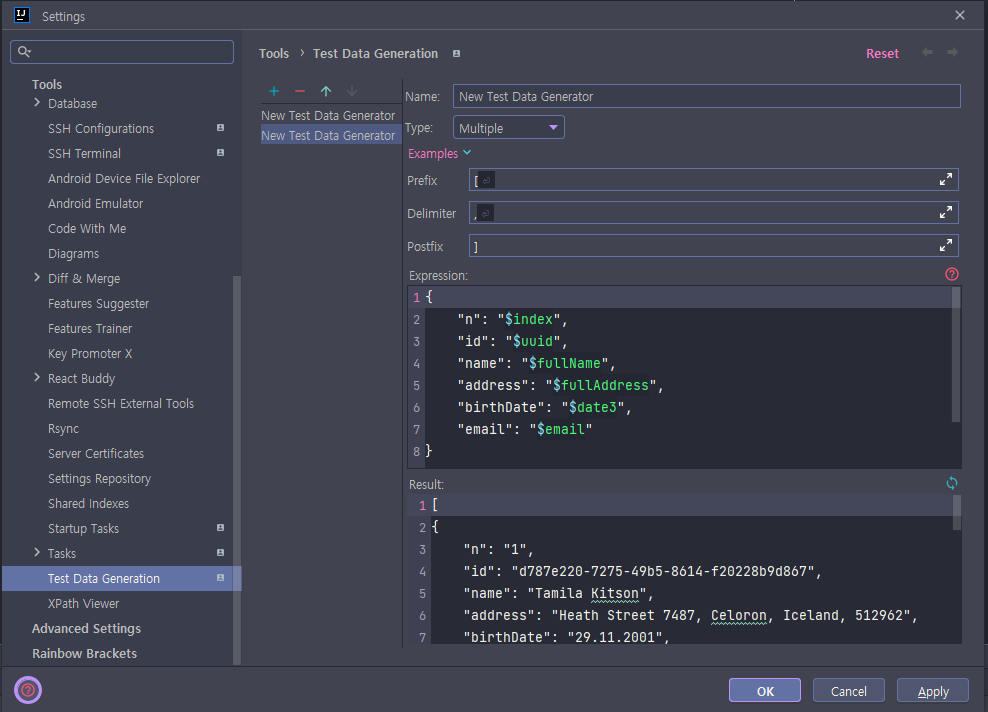Remove the selected generator with minus icon
The height and width of the screenshot is (712, 988).
(300, 91)
